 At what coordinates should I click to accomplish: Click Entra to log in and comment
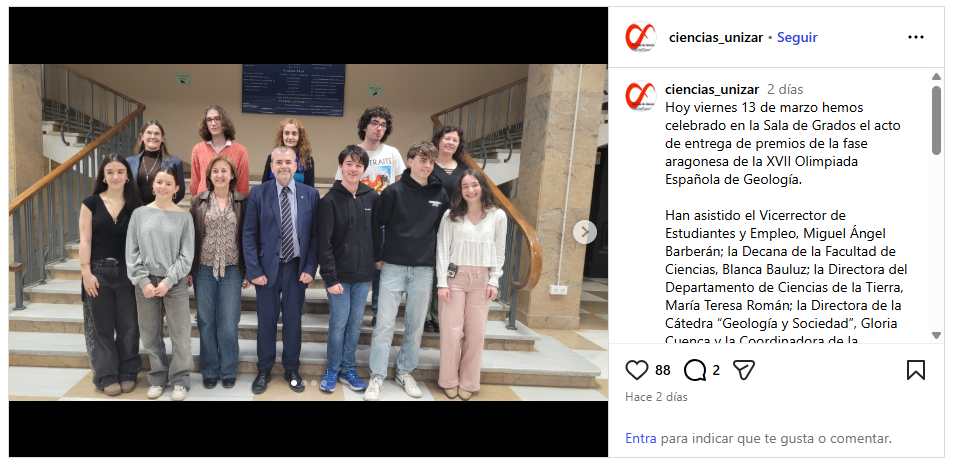click(641, 438)
